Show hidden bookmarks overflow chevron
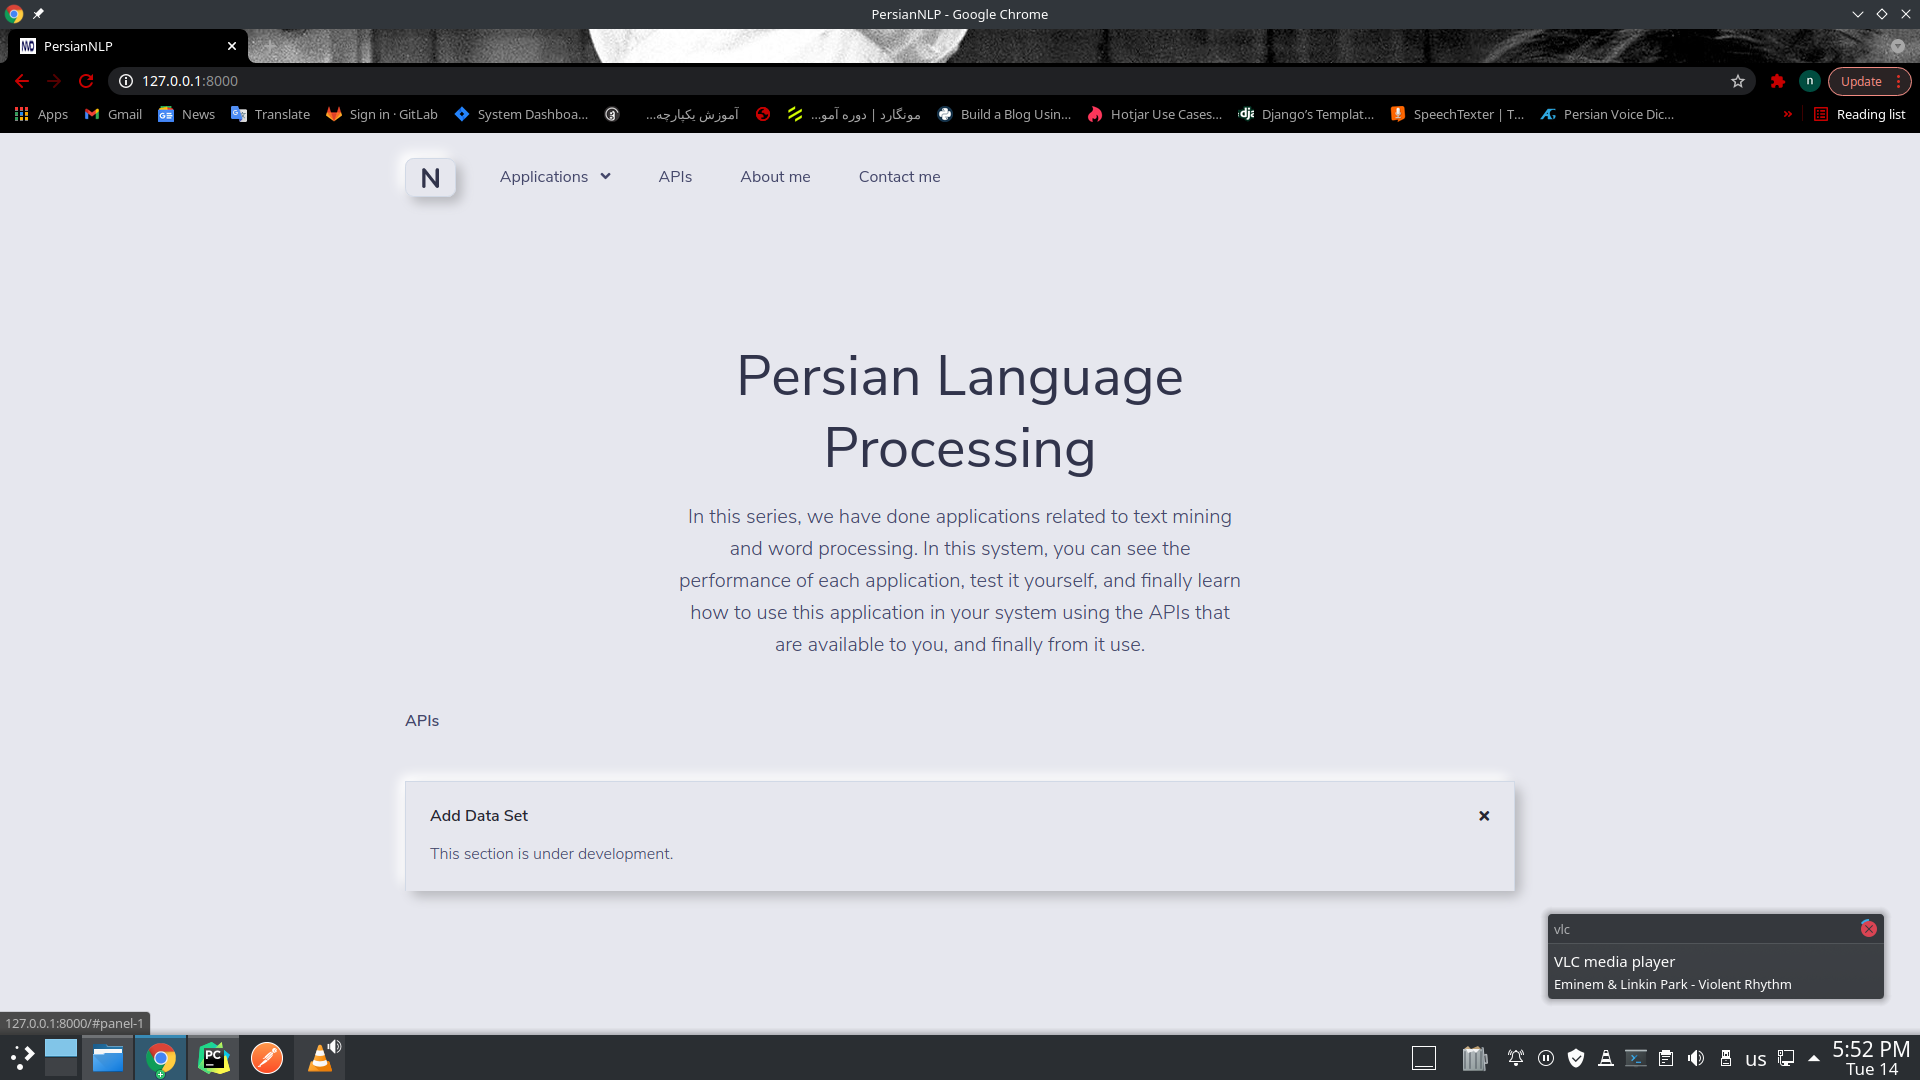Image resolution: width=1920 pixels, height=1080 pixels. tap(1787, 114)
